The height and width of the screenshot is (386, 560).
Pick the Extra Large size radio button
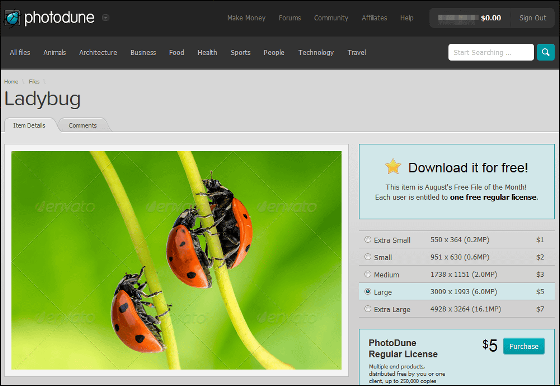tap(368, 309)
